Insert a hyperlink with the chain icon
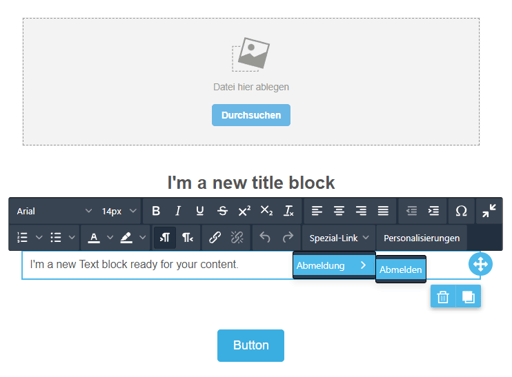 tap(215, 238)
